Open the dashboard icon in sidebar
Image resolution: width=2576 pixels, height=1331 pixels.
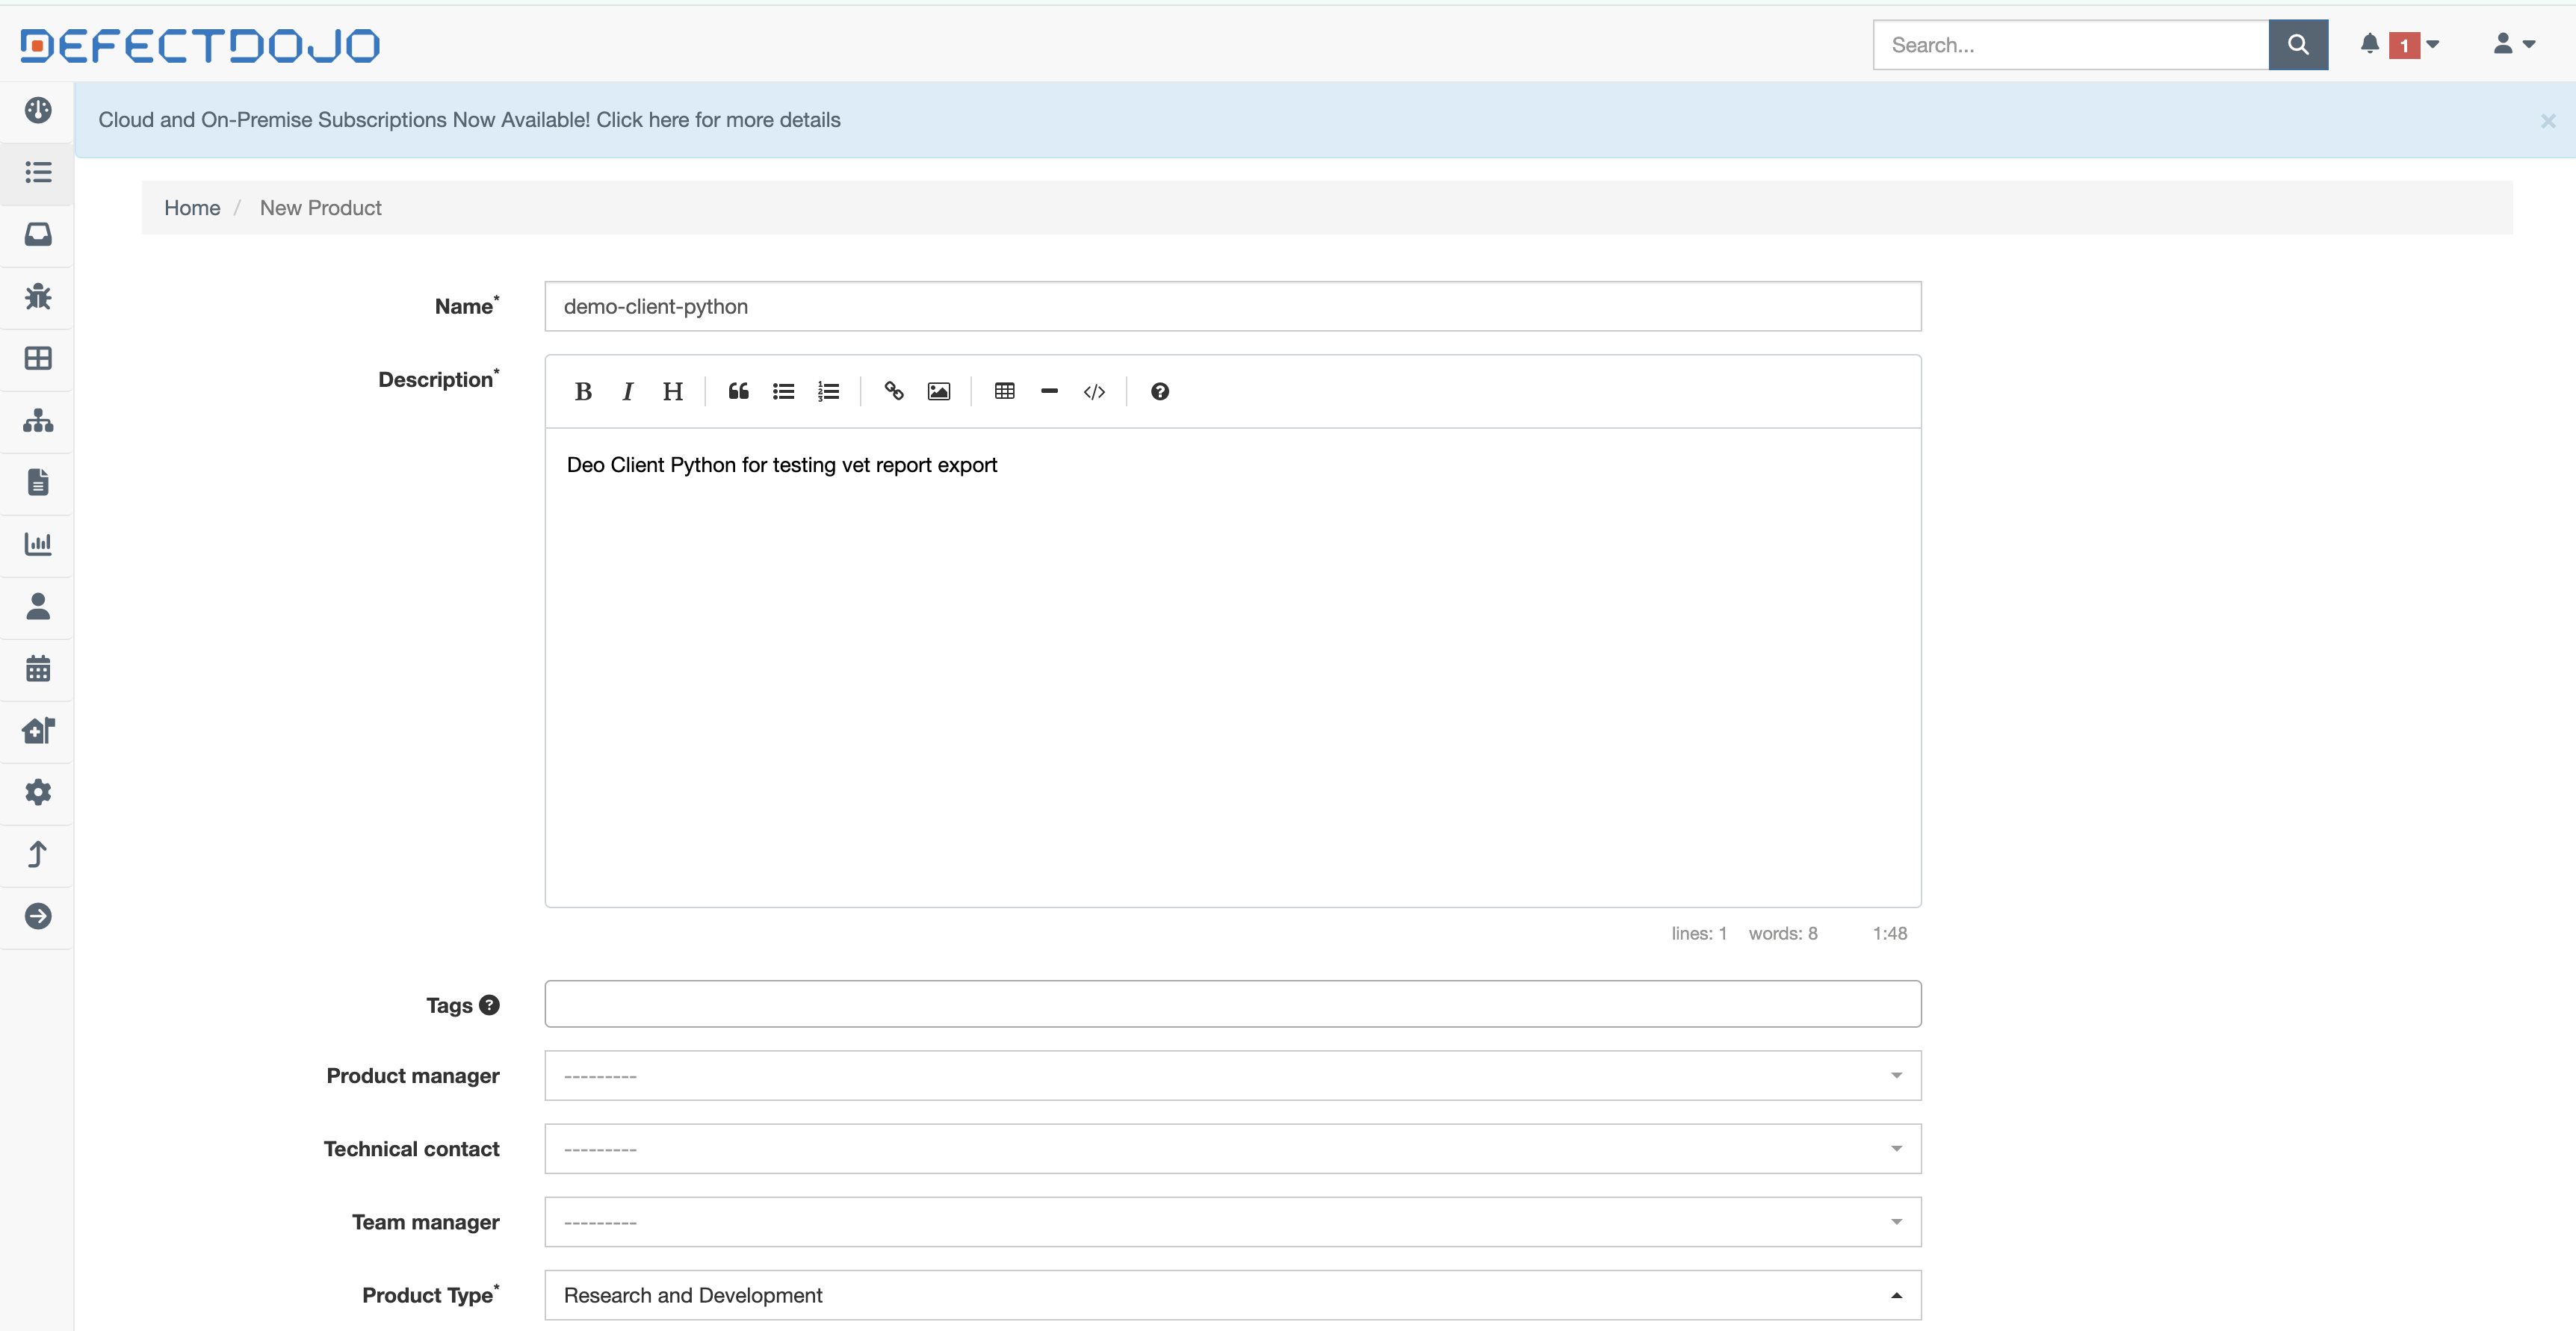point(38,110)
